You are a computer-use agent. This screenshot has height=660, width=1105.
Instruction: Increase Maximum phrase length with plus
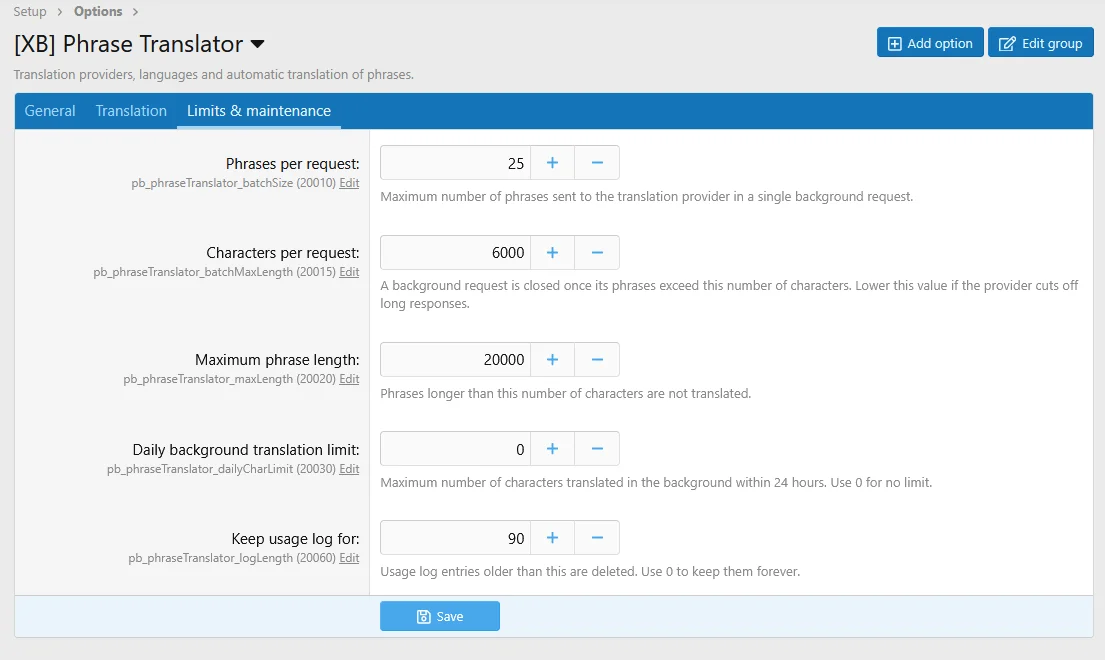[x=552, y=359]
